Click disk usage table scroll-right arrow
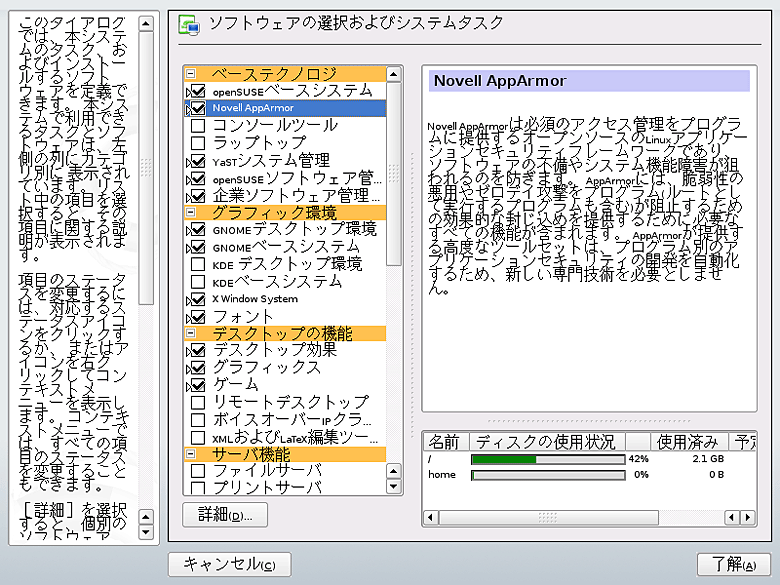780x585 pixels. (748, 518)
